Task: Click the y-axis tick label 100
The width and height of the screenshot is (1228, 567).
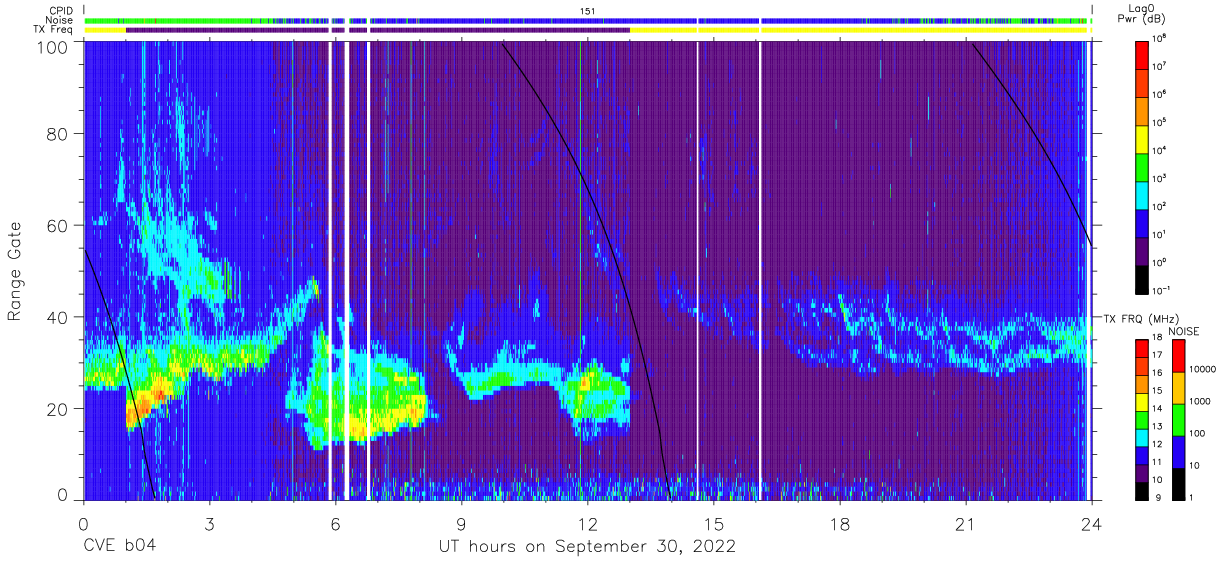Action: click(x=52, y=47)
